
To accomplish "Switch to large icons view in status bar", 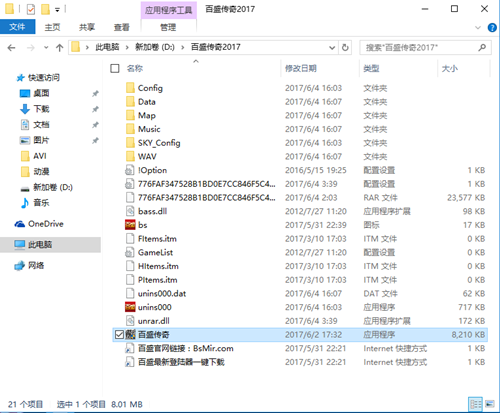I will pyautogui.click(x=490, y=404).
